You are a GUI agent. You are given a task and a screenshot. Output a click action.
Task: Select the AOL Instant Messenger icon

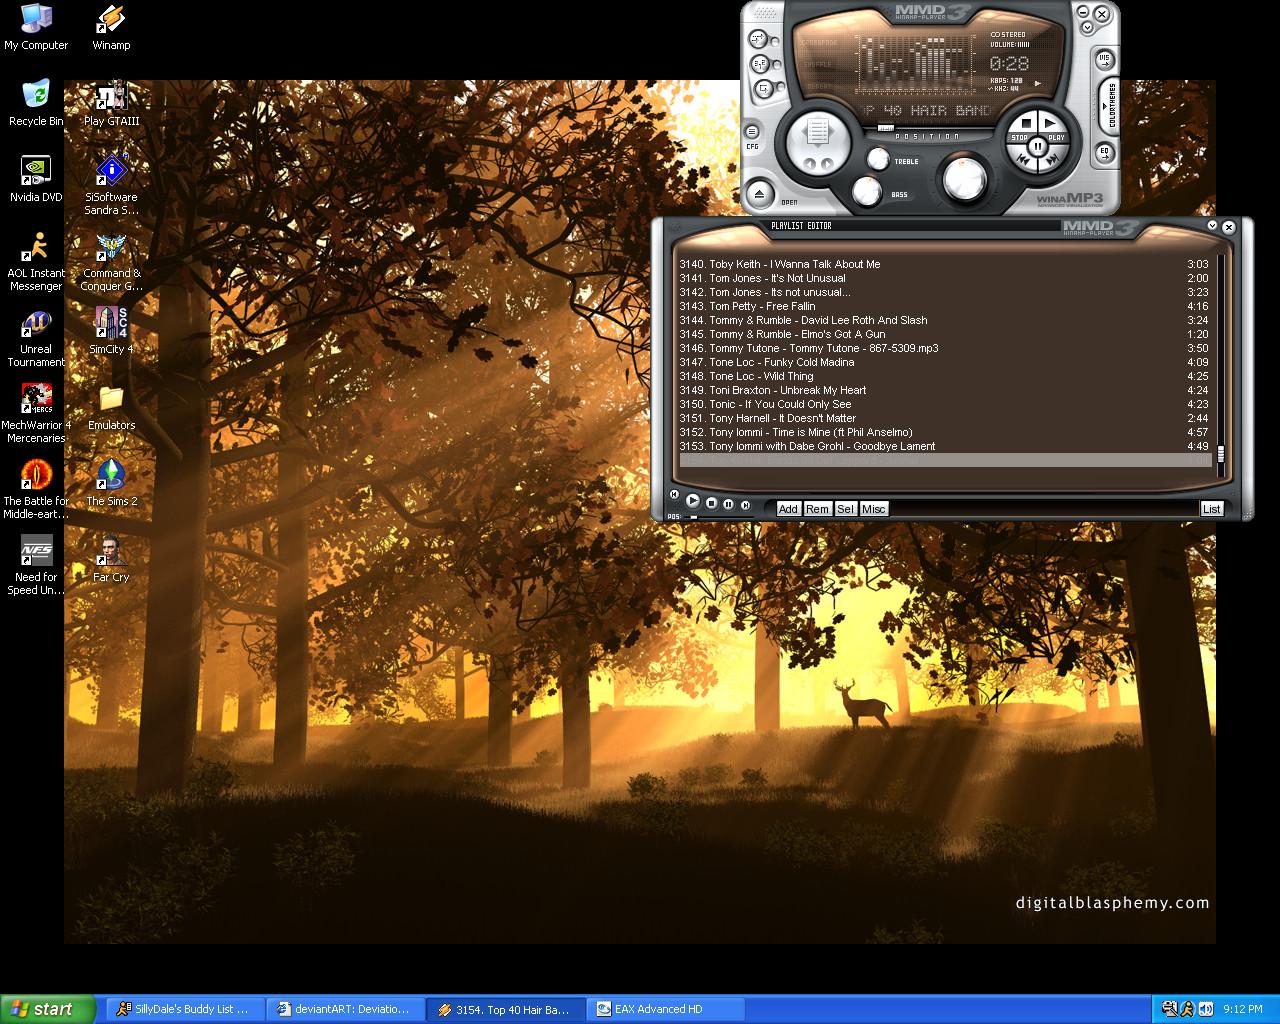[x=36, y=261]
